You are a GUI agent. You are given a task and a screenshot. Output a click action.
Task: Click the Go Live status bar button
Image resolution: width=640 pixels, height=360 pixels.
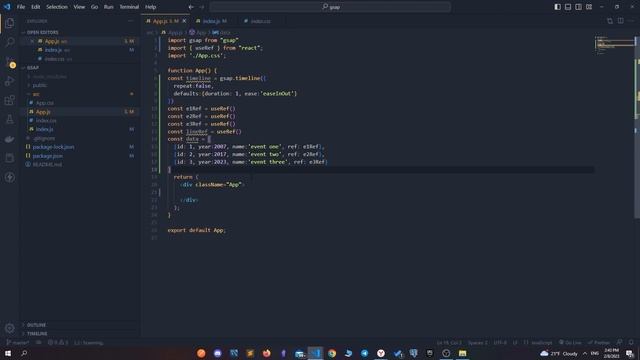[x=570, y=342]
